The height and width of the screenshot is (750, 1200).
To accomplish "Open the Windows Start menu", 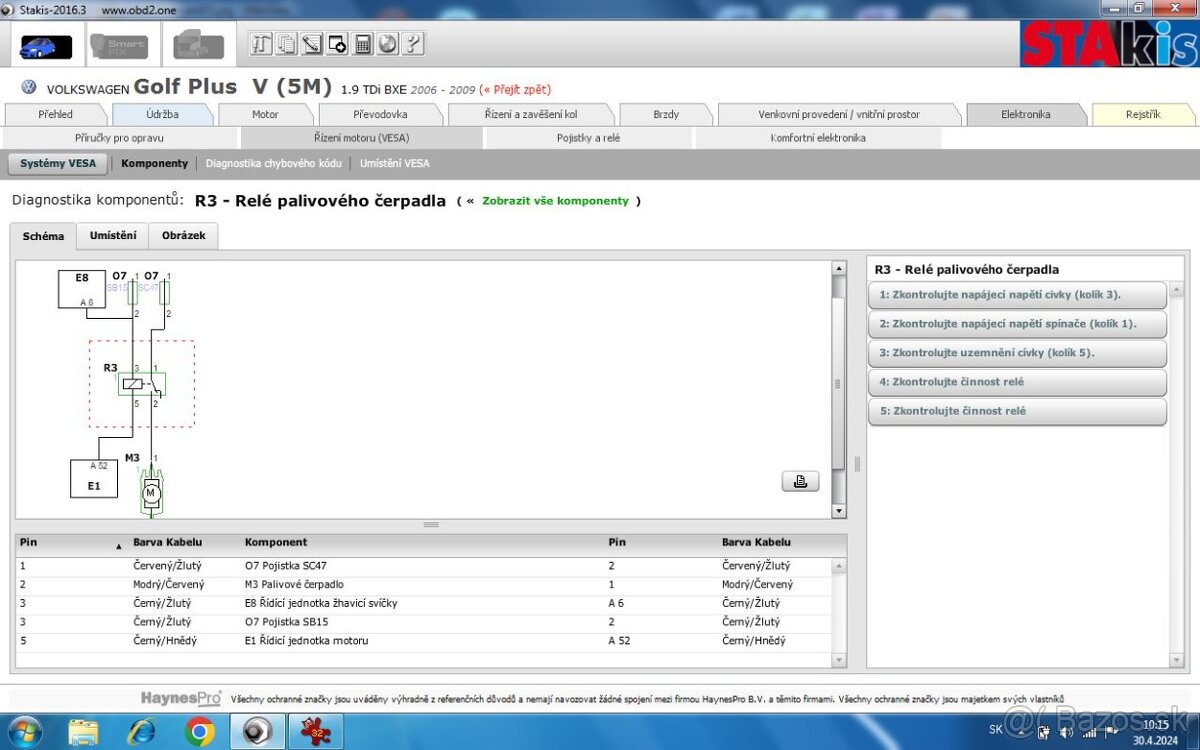I will pos(25,732).
